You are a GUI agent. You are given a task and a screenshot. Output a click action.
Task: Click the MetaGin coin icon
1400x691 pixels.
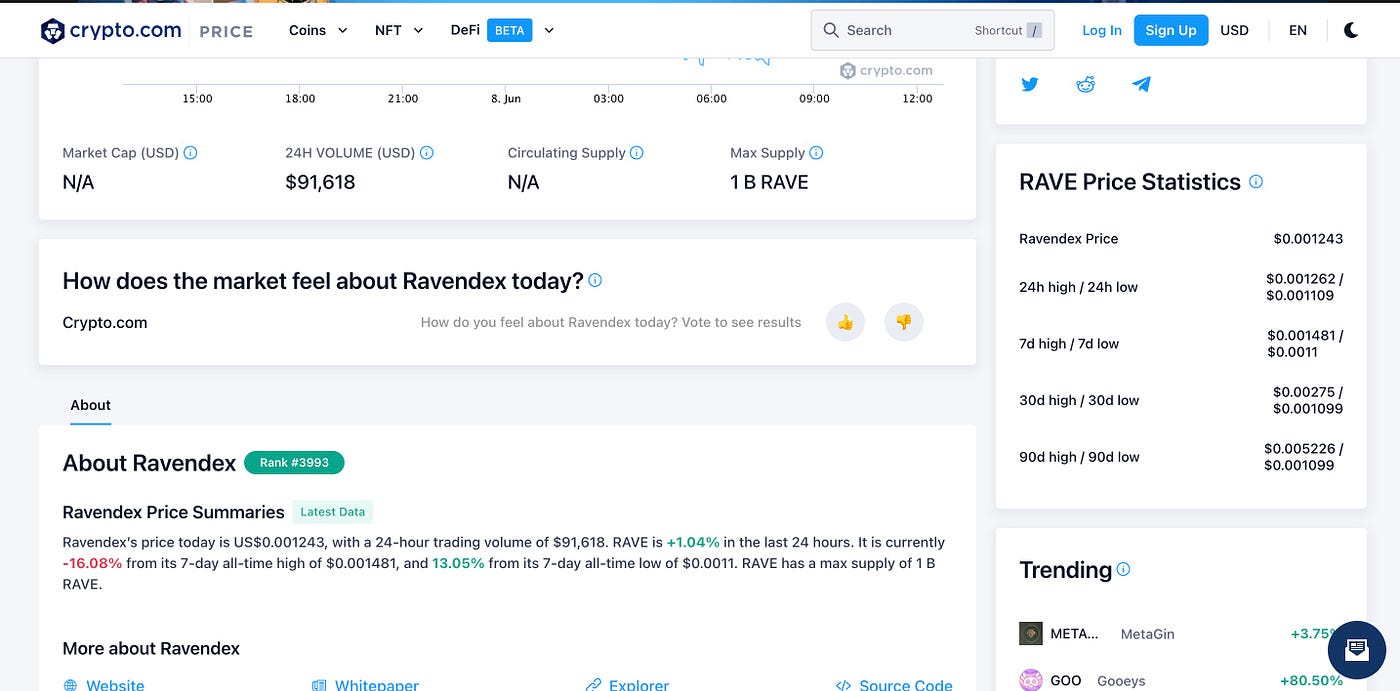1031,633
